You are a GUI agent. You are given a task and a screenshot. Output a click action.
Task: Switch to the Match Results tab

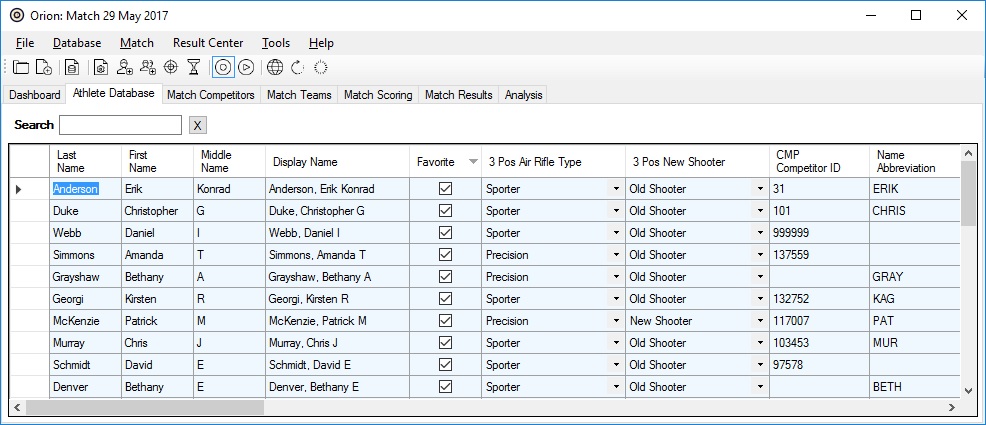pos(458,95)
